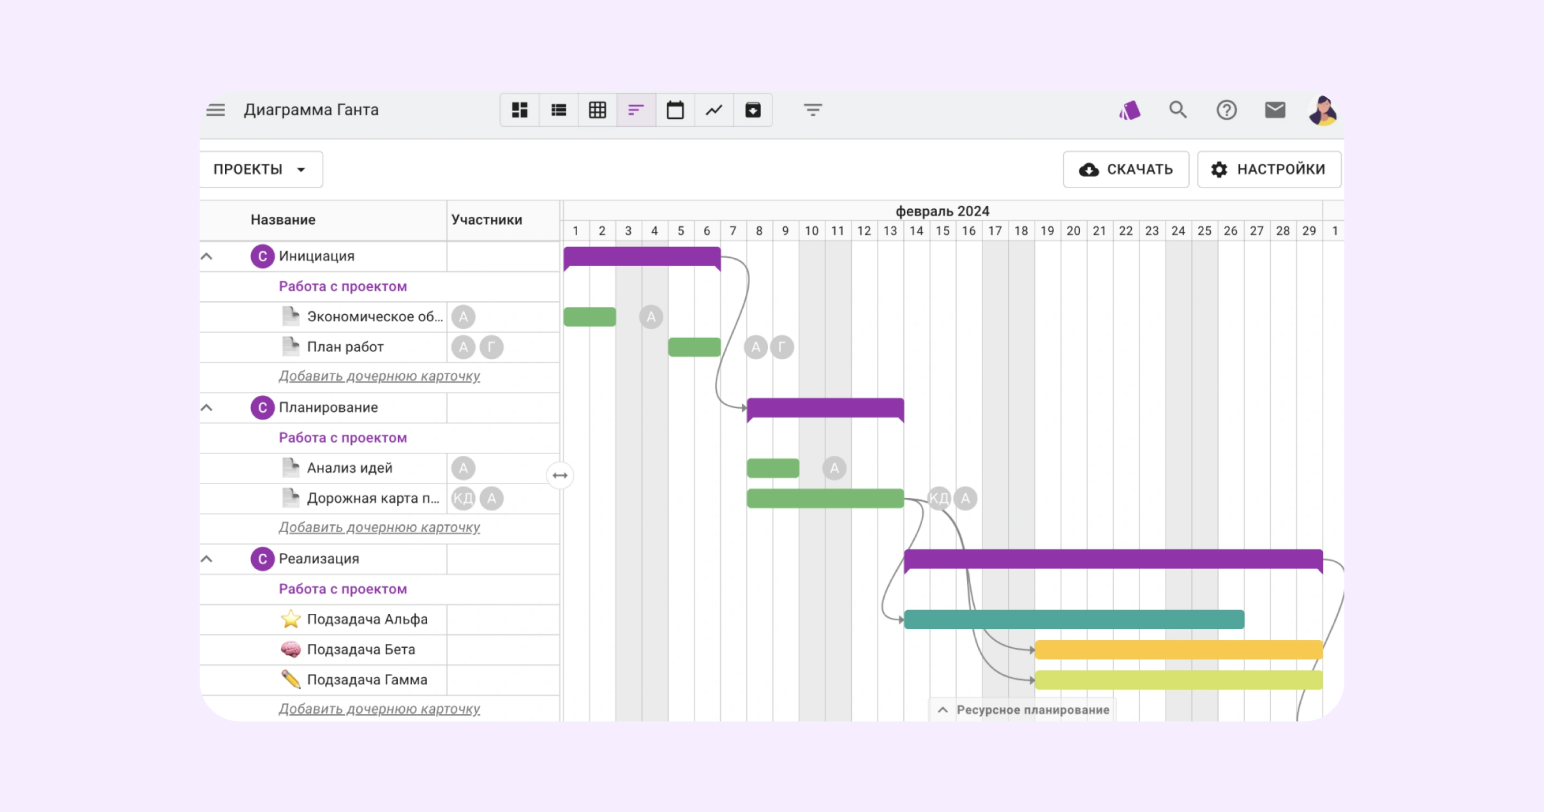Click the Название column header

(x=283, y=220)
